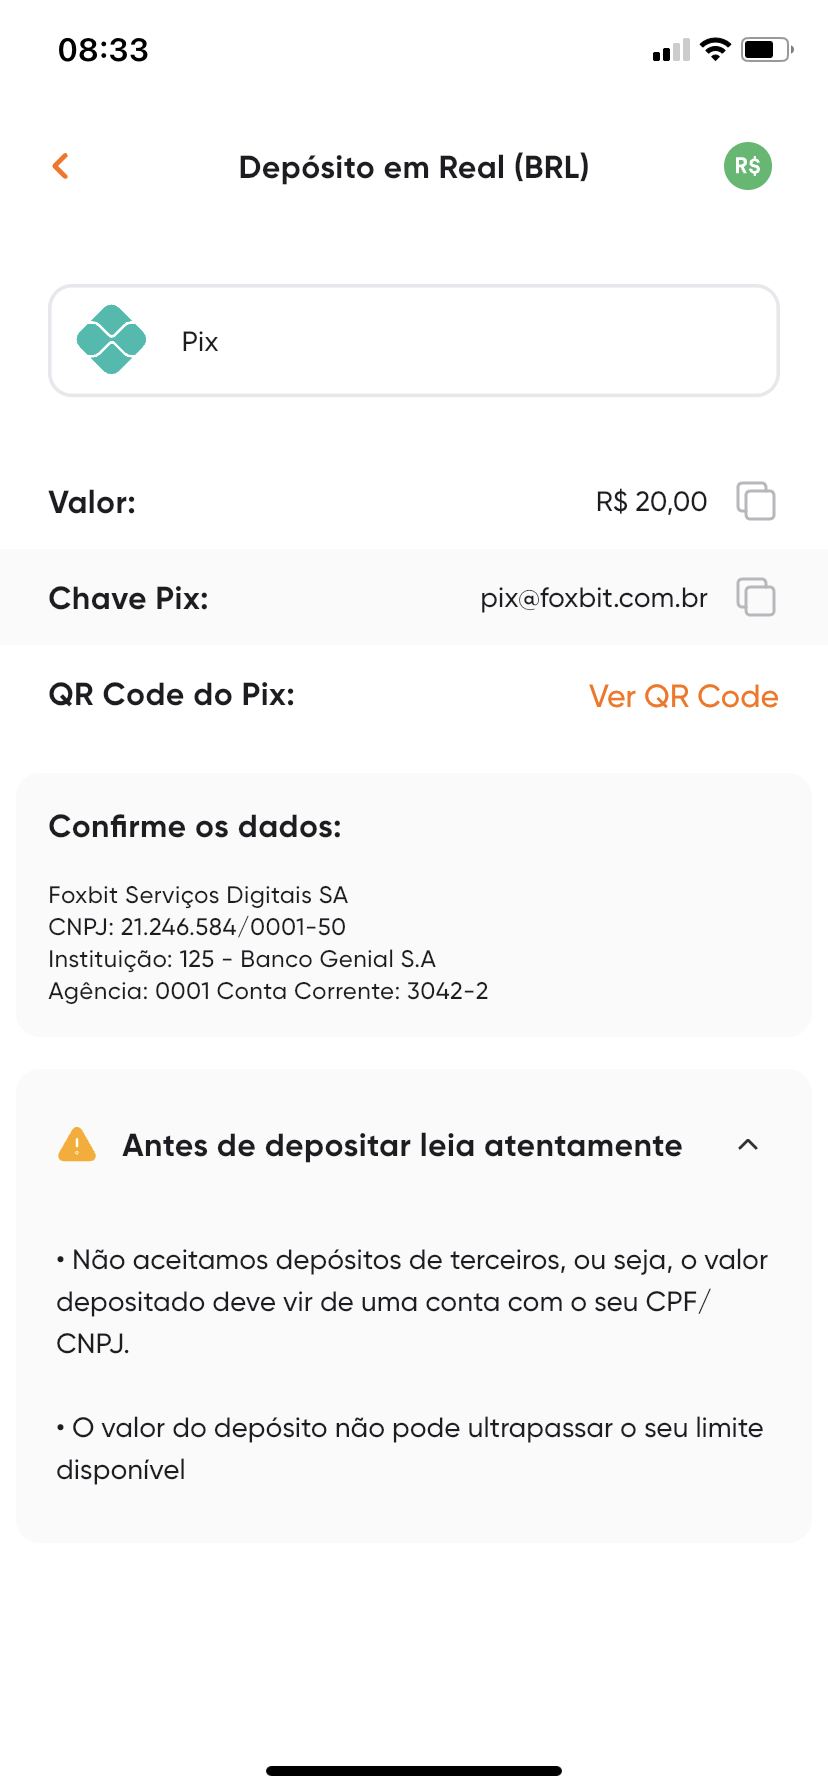828x1792 pixels.
Task: Tap the battery indicator in status bar
Action: pos(767,49)
